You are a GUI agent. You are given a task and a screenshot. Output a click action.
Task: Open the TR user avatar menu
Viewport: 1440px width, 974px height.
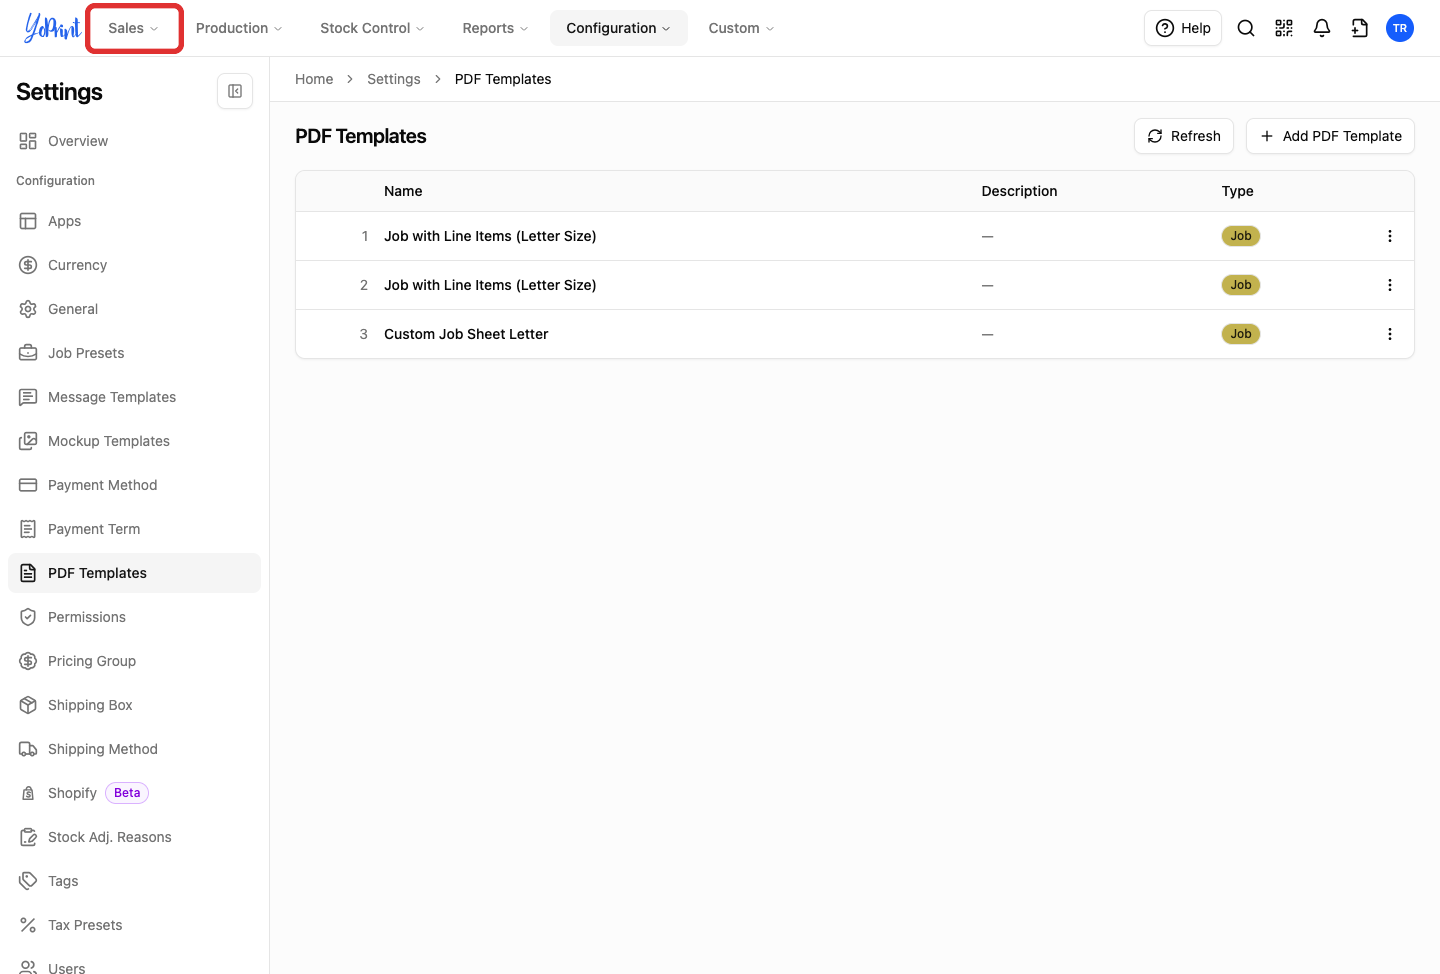coord(1400,28)
